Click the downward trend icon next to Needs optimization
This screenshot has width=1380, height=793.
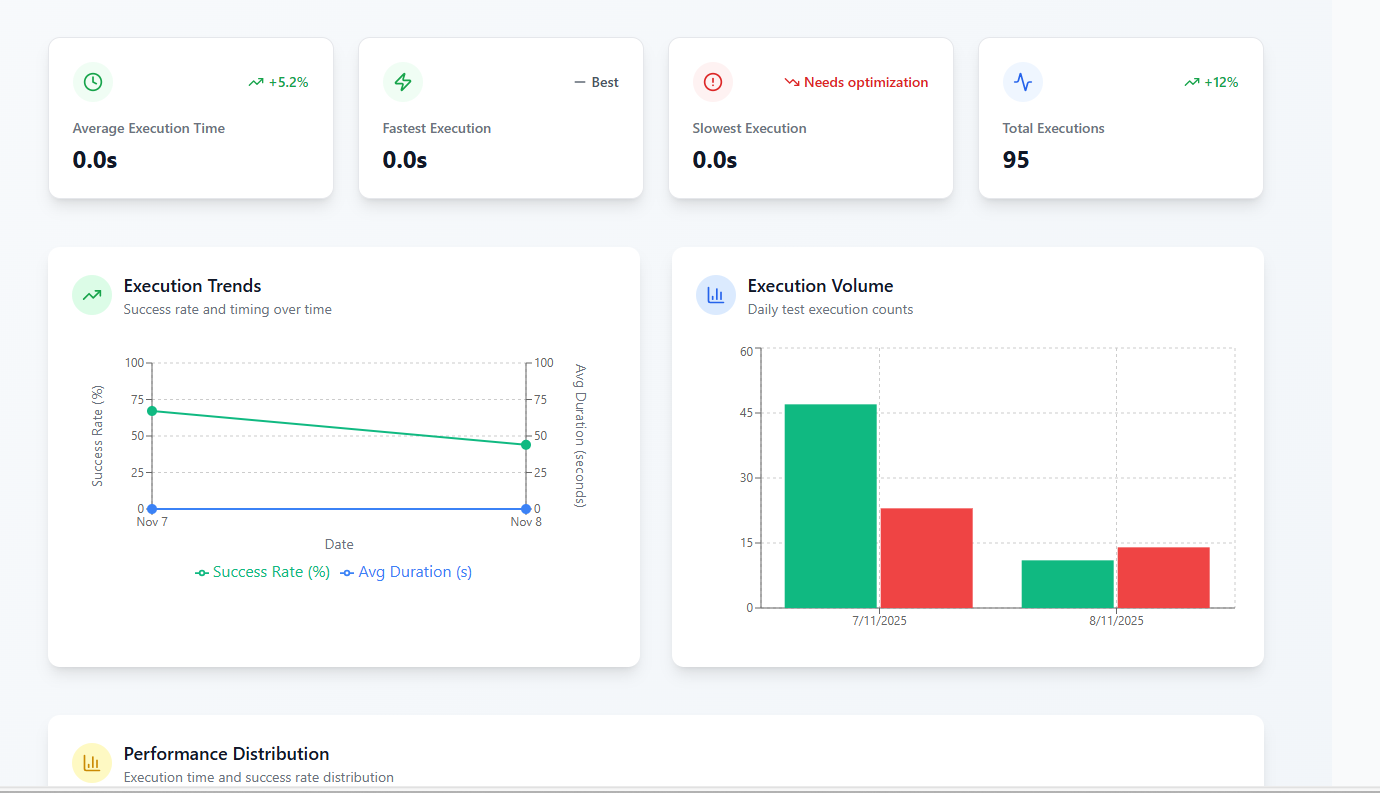pos(792,83)
